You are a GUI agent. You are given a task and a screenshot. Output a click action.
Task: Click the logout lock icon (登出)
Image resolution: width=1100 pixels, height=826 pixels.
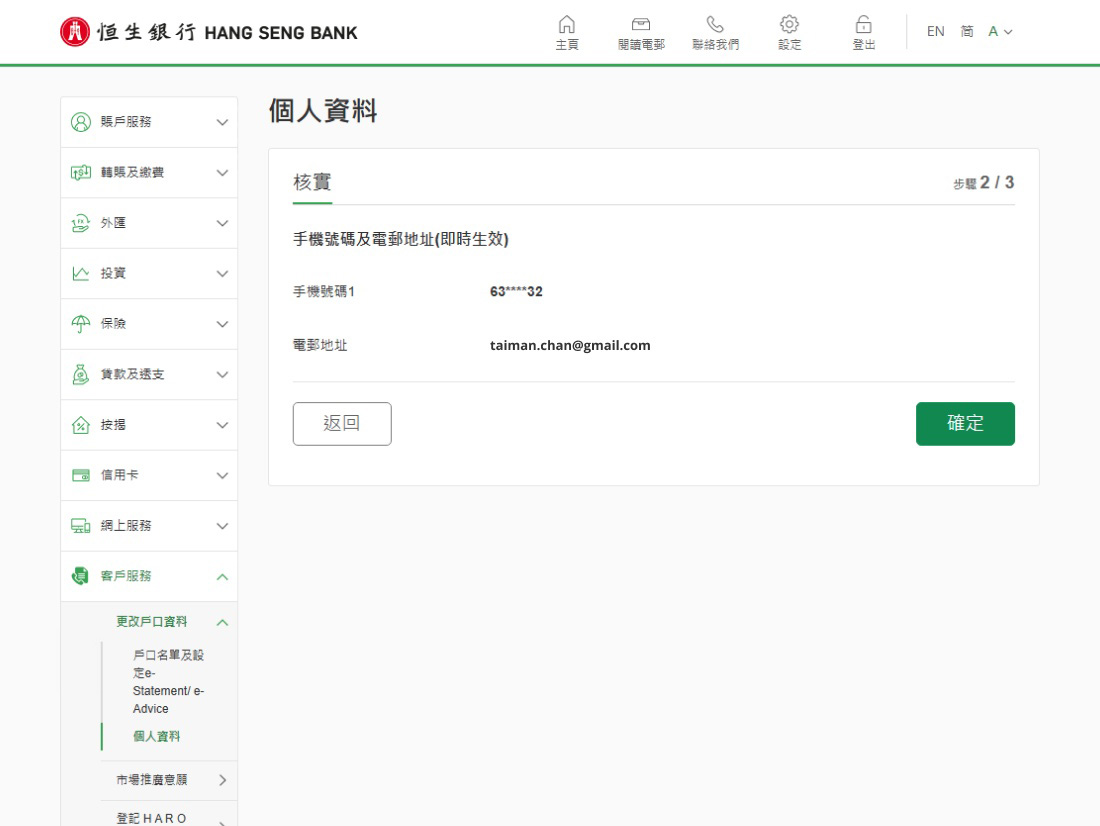click(x=862, y=25)
